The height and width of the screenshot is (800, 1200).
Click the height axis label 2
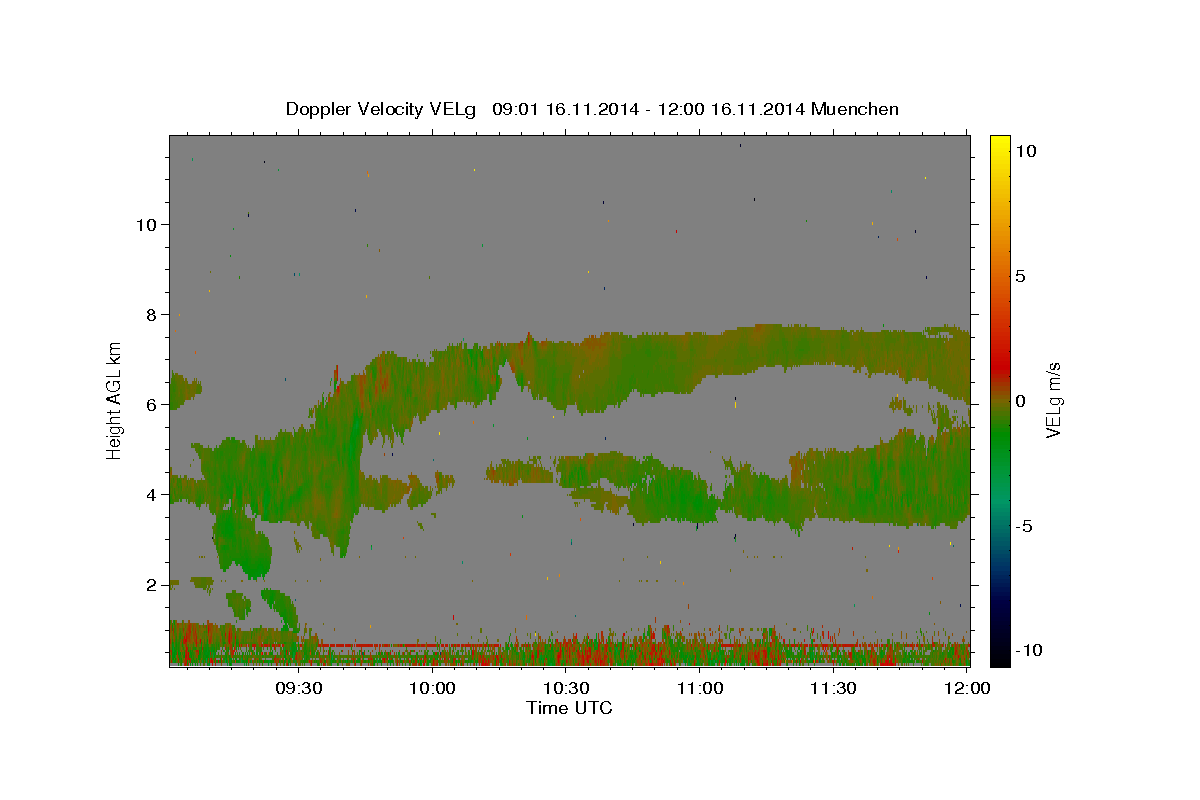click(x=153, y=585)
